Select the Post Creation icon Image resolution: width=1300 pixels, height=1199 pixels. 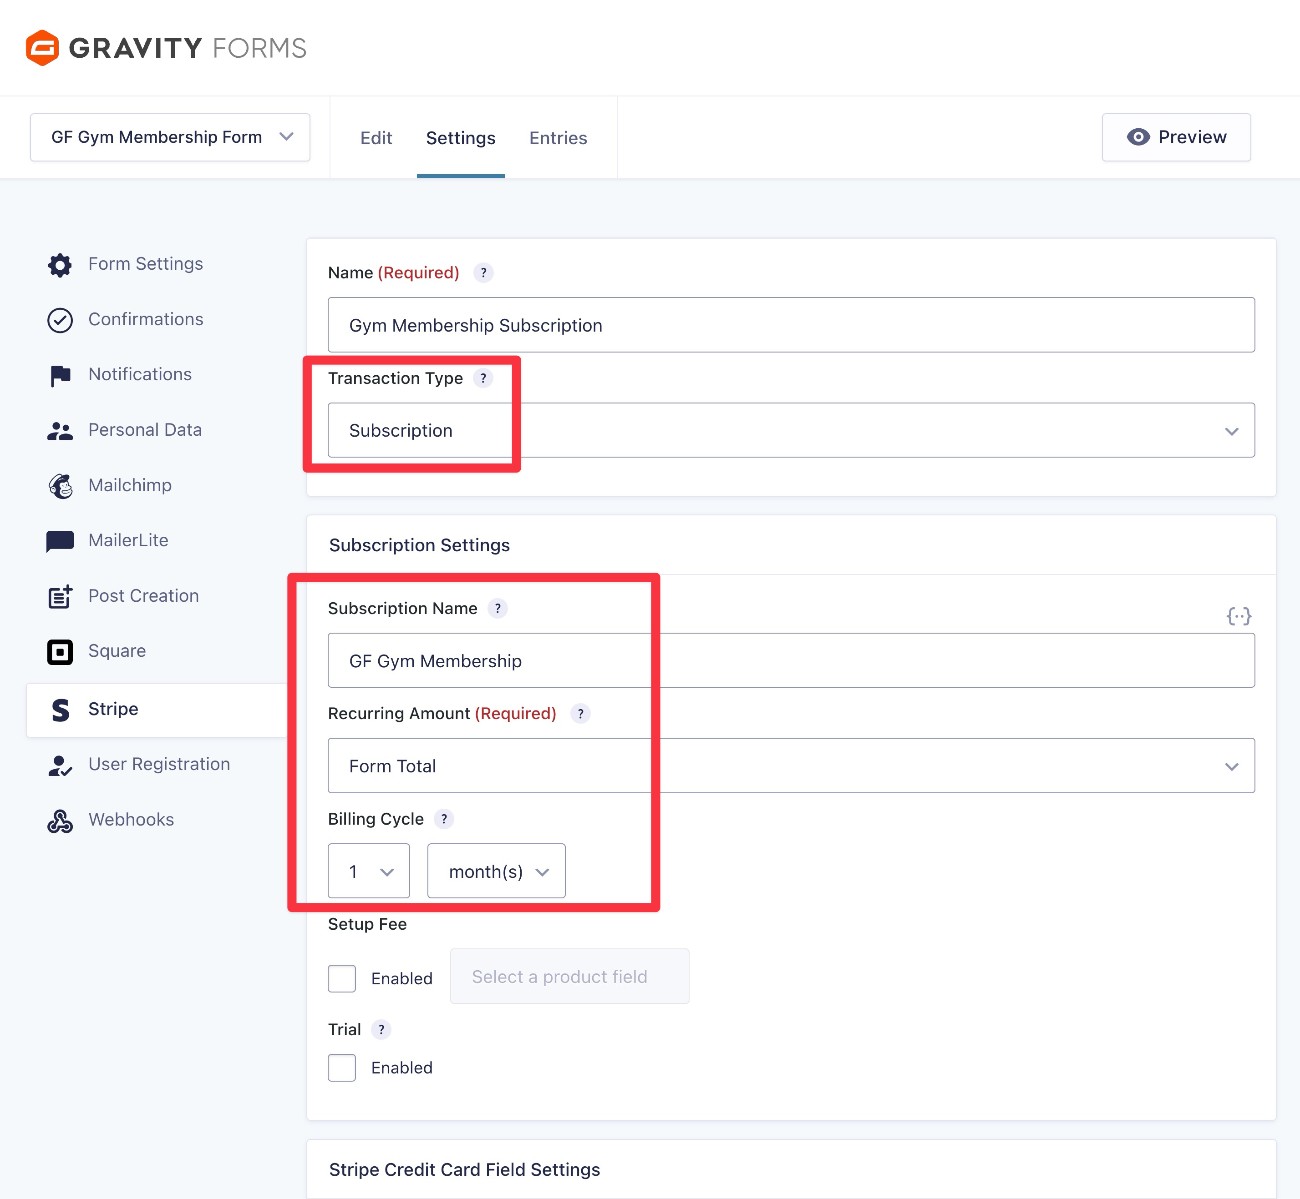(60, 595)
